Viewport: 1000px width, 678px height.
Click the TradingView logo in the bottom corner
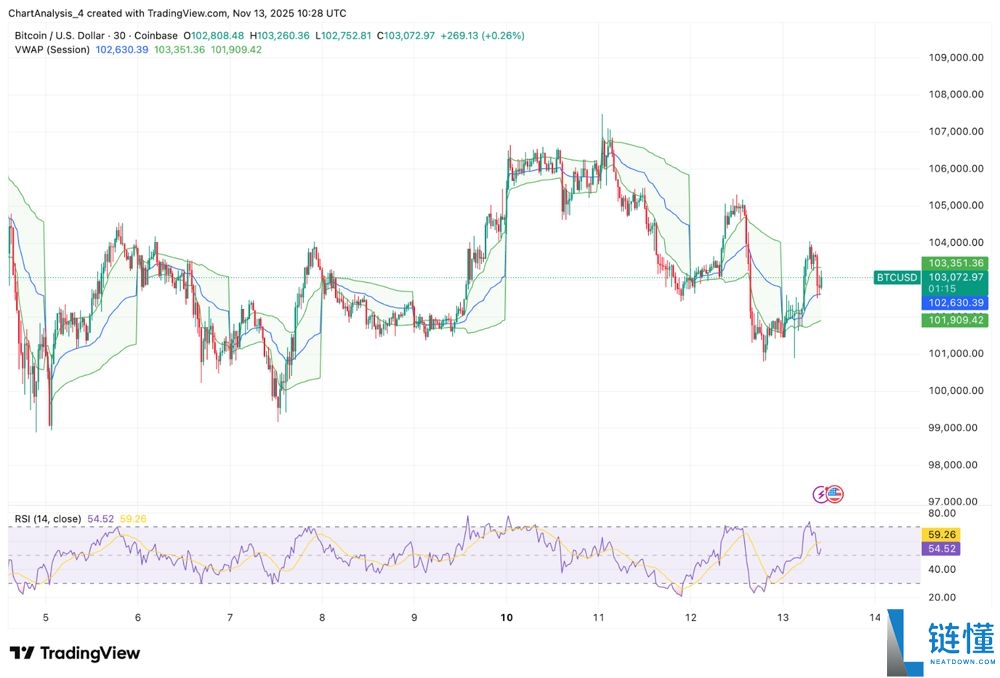point(24,651)
